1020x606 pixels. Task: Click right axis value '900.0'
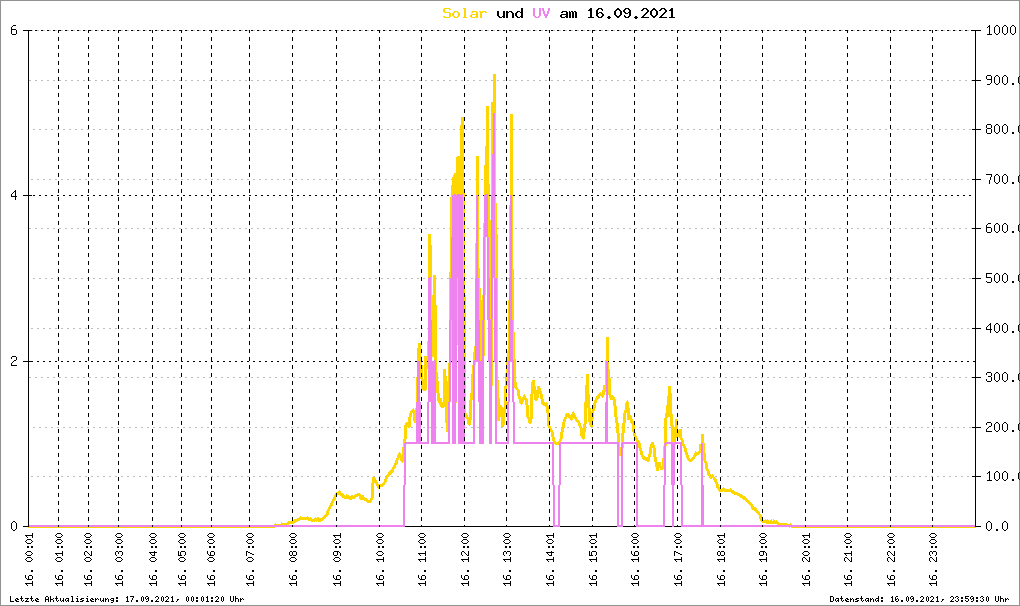point(1000,80)
